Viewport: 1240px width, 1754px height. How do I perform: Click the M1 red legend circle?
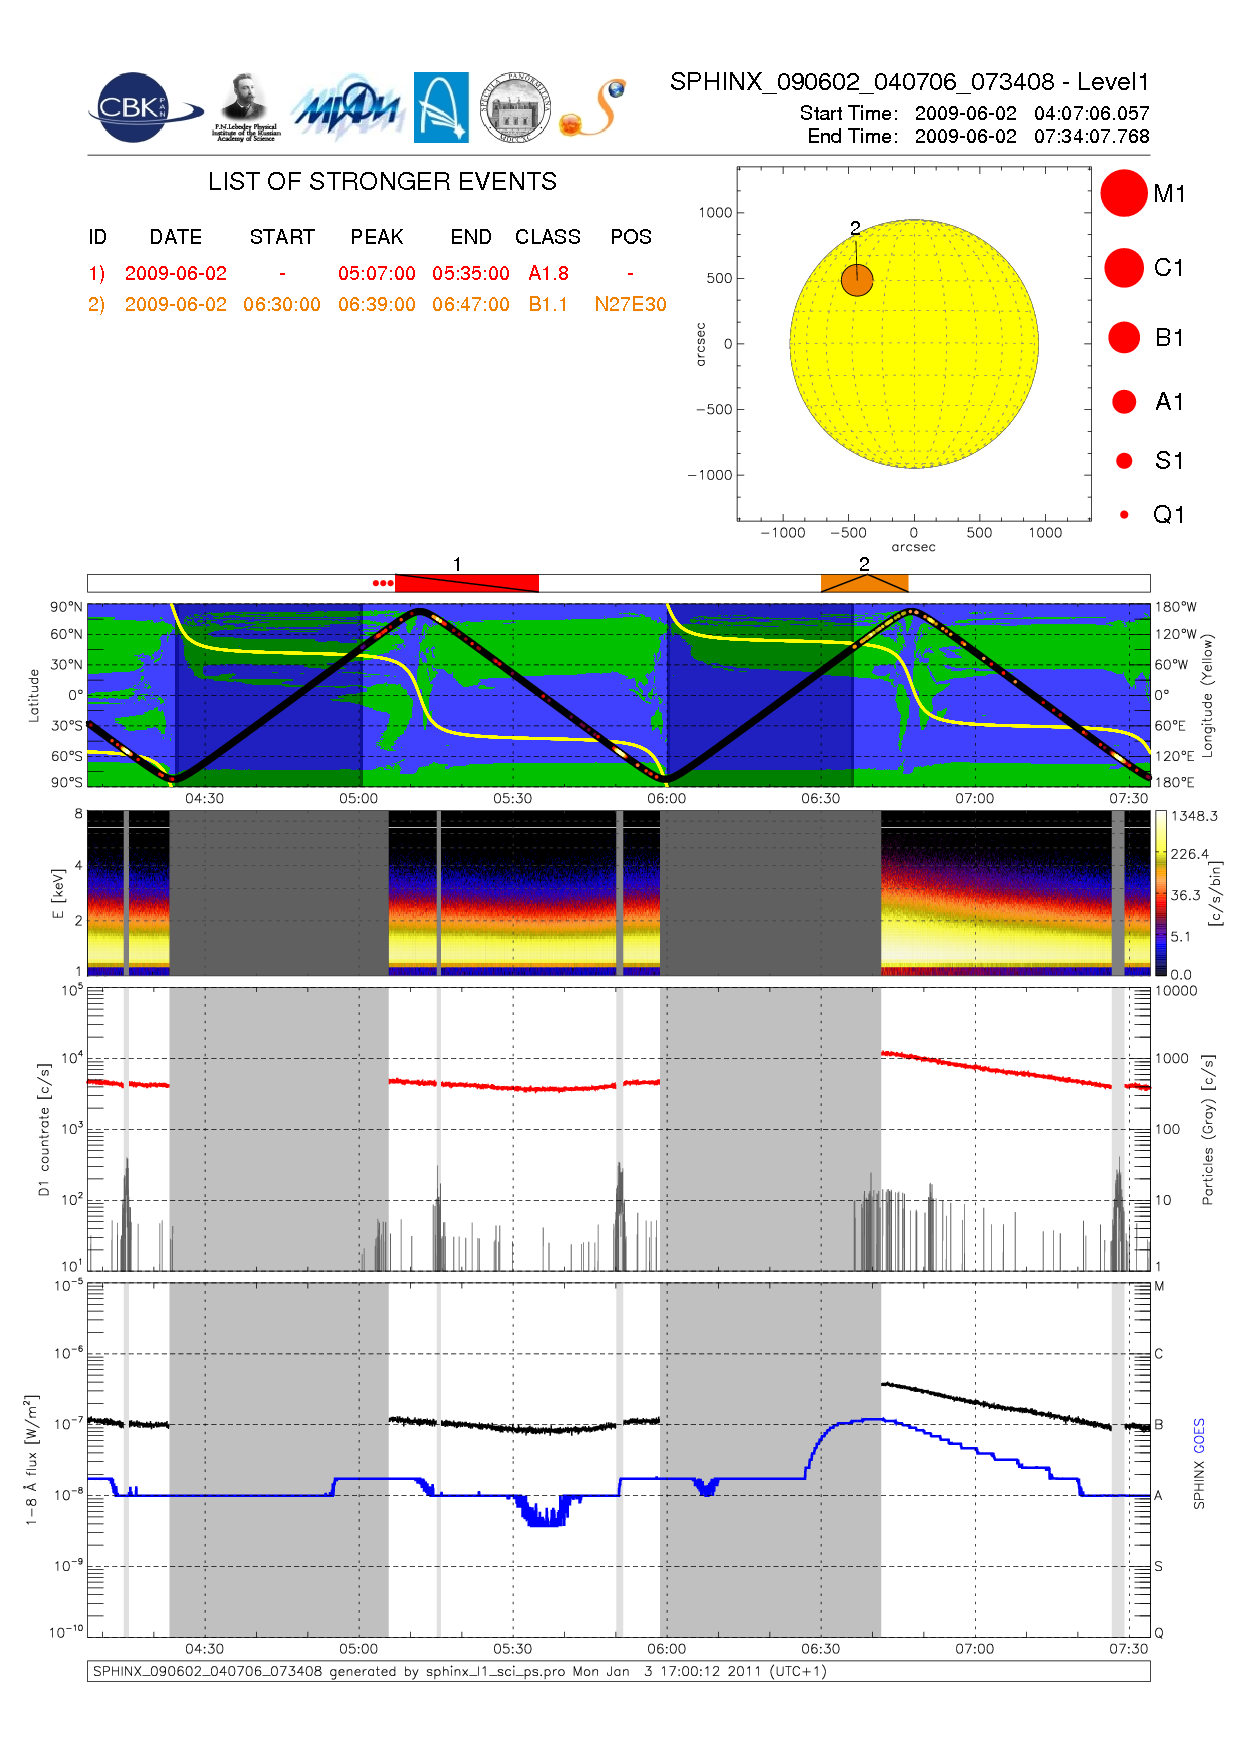1123,193
